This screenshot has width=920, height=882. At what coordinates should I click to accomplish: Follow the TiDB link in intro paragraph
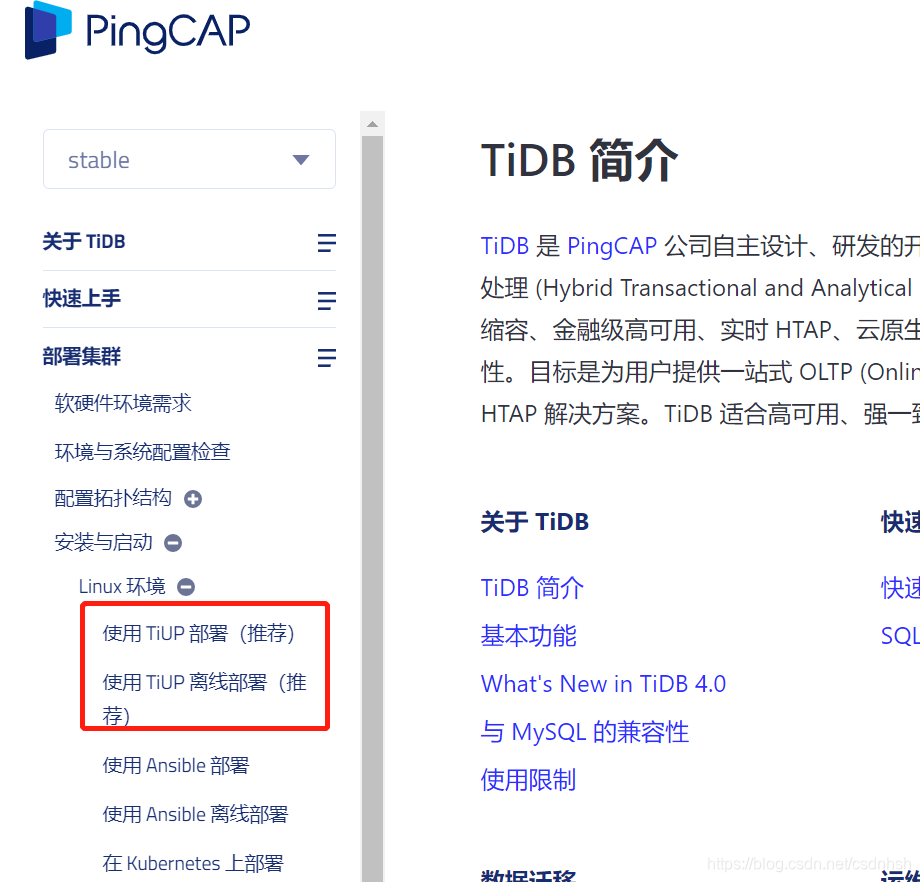tap(505, 245)
